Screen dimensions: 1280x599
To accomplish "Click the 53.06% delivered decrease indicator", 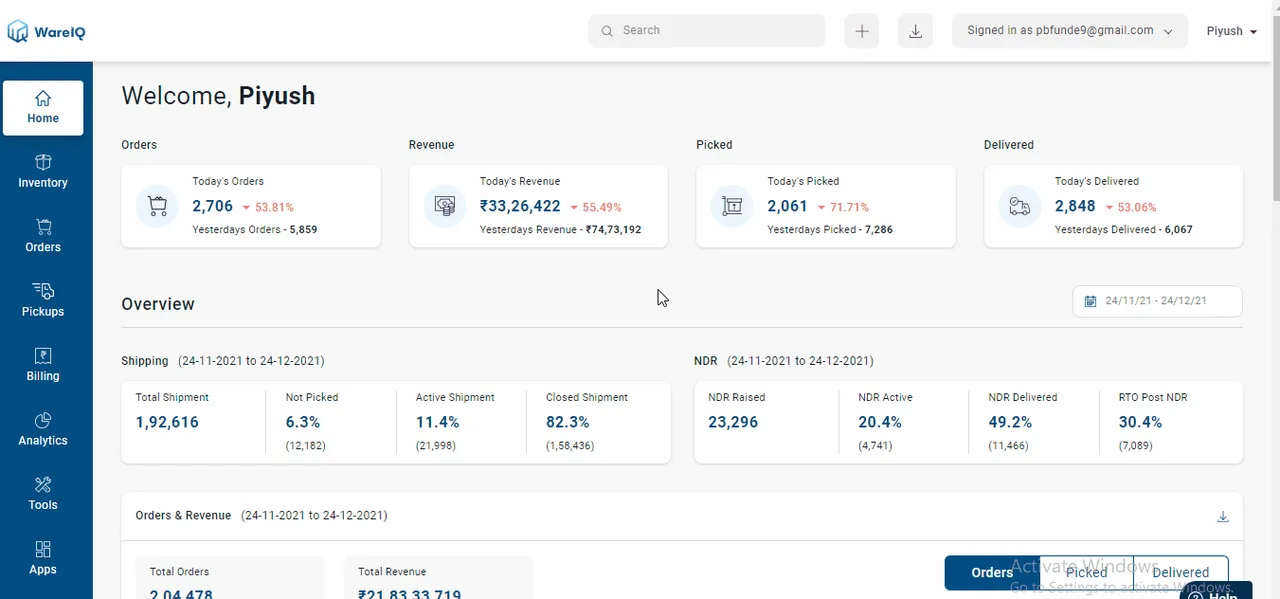I will [x=1131, y=208].
